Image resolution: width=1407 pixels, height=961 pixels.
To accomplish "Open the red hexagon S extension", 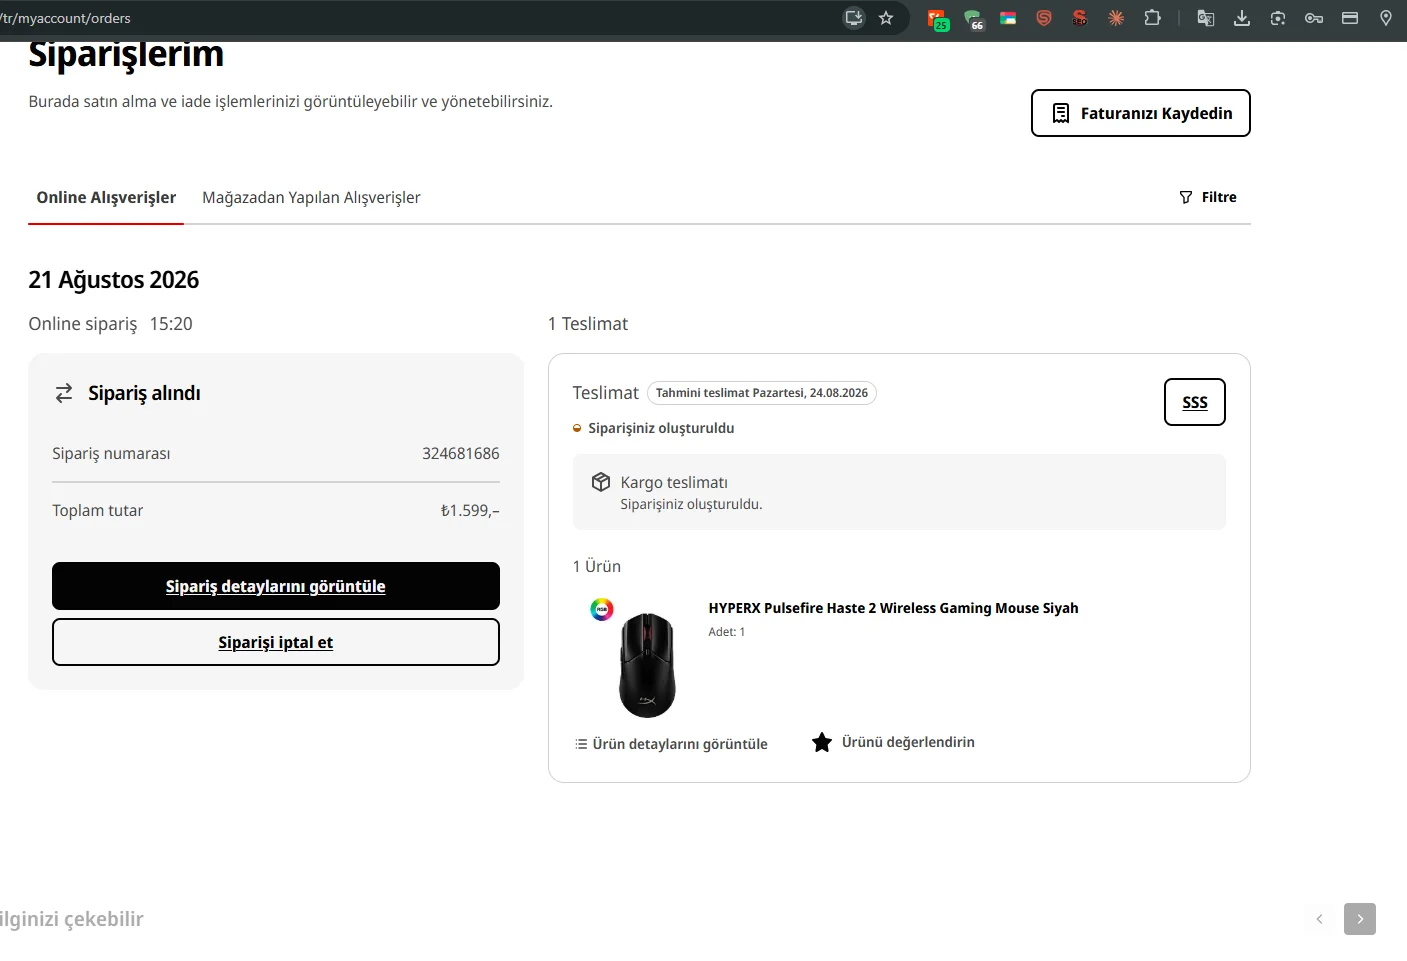I will click(1044, 18).
